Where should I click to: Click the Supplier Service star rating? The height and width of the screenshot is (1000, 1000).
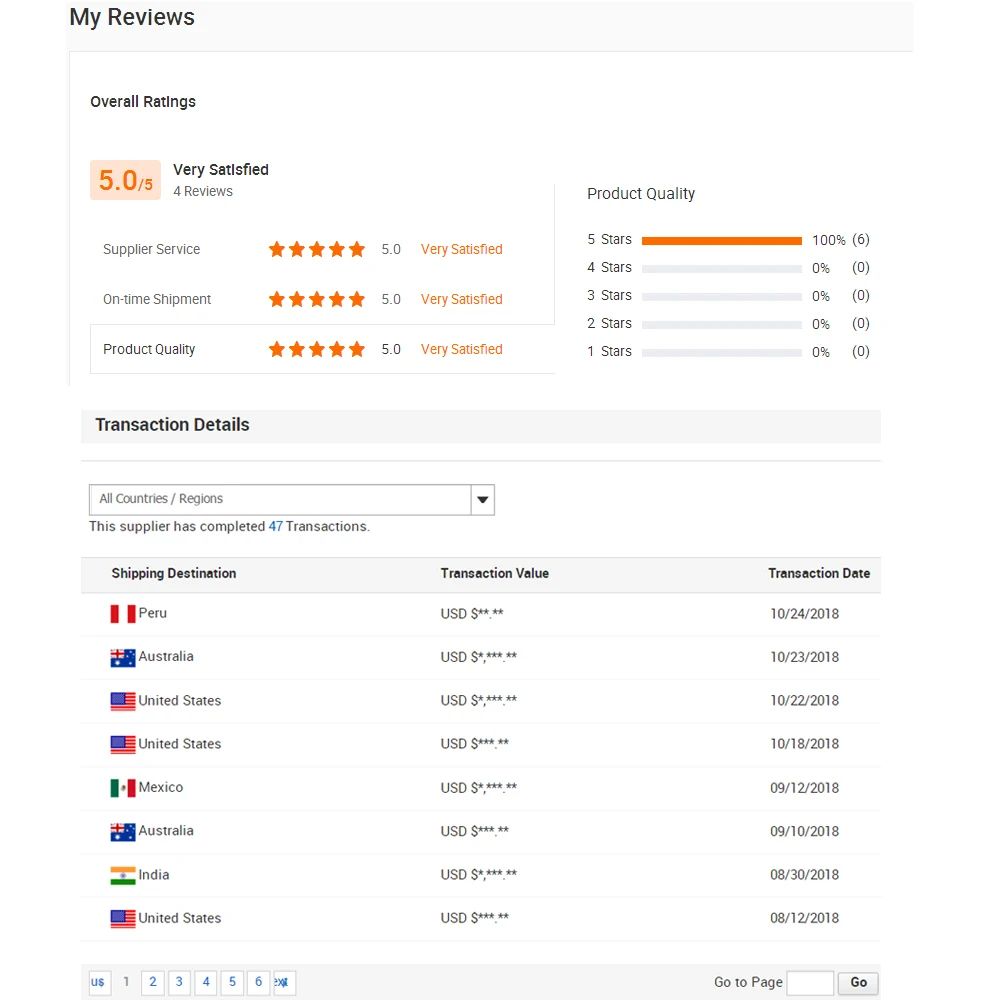[x=316, y=250]
